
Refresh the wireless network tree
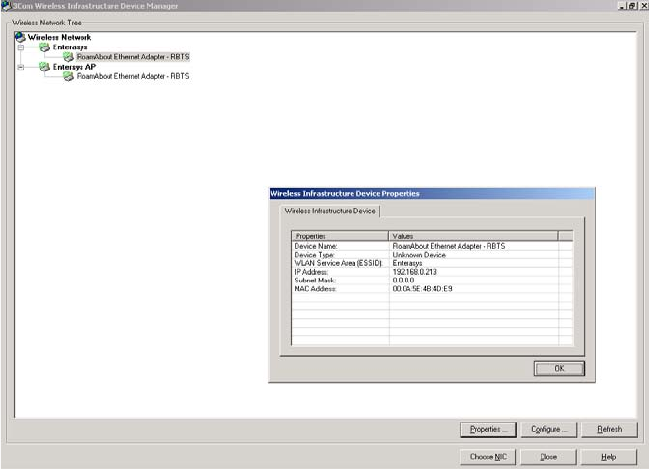(x=609, y=429)
